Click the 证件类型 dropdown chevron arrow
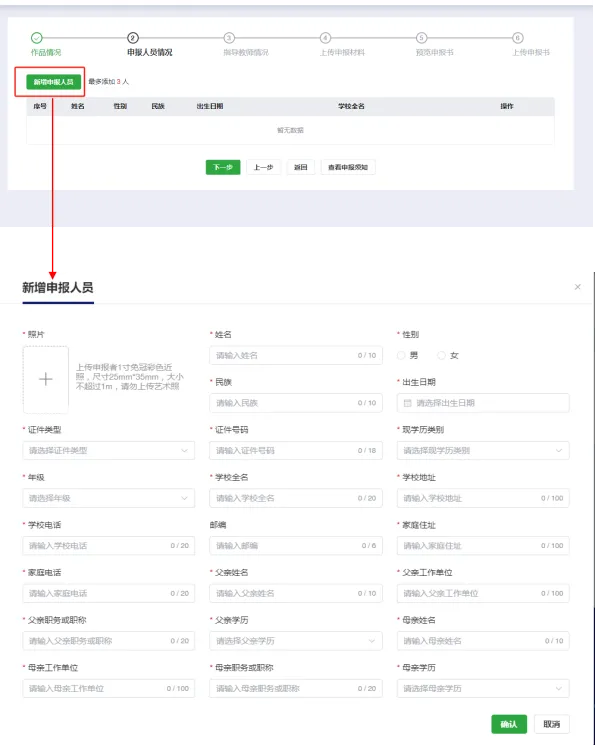The width and height of the screenshot is (595, 745). 184,450
